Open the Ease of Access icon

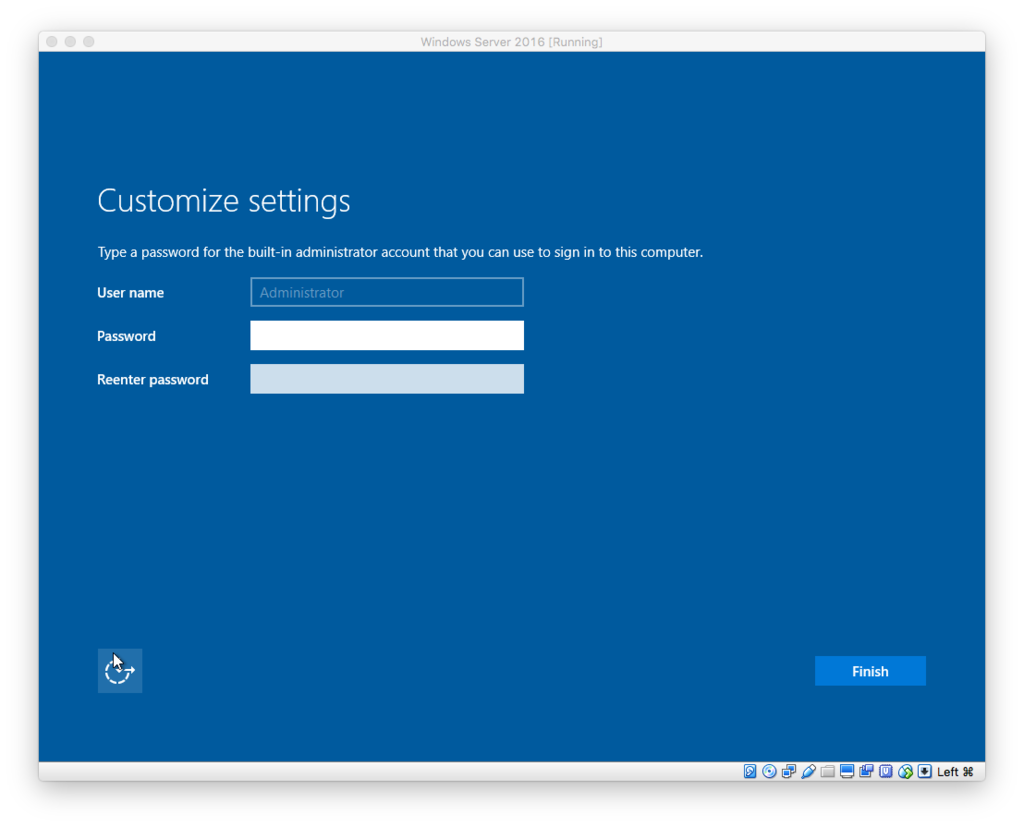pyautogui.click(x=120, y=671)
